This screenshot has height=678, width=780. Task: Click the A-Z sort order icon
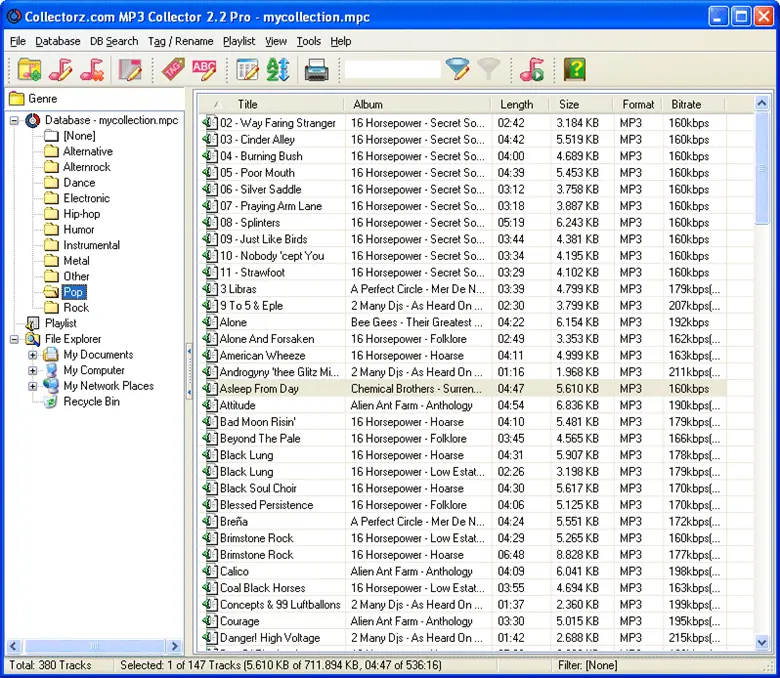[277, 69]
